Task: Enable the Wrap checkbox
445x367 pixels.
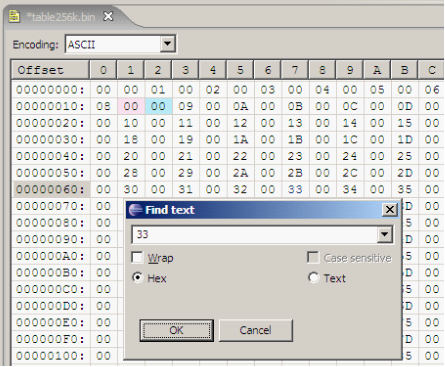Action: click(x=137, y=258)
